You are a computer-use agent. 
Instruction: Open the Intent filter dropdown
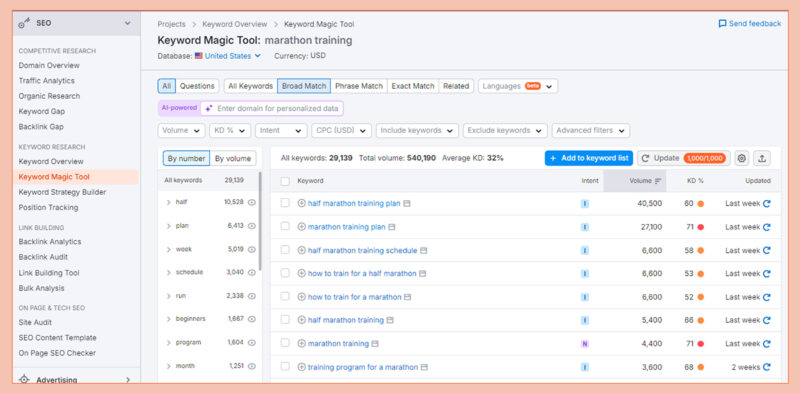point(281,130)
